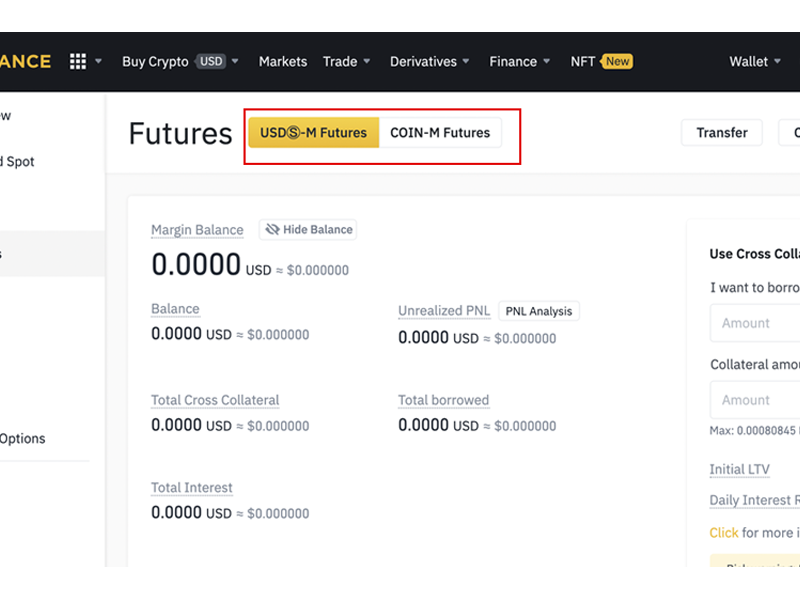Screen dimensions: 800x600
Task: Click the Futures page heading
Action: coord(181,134)
